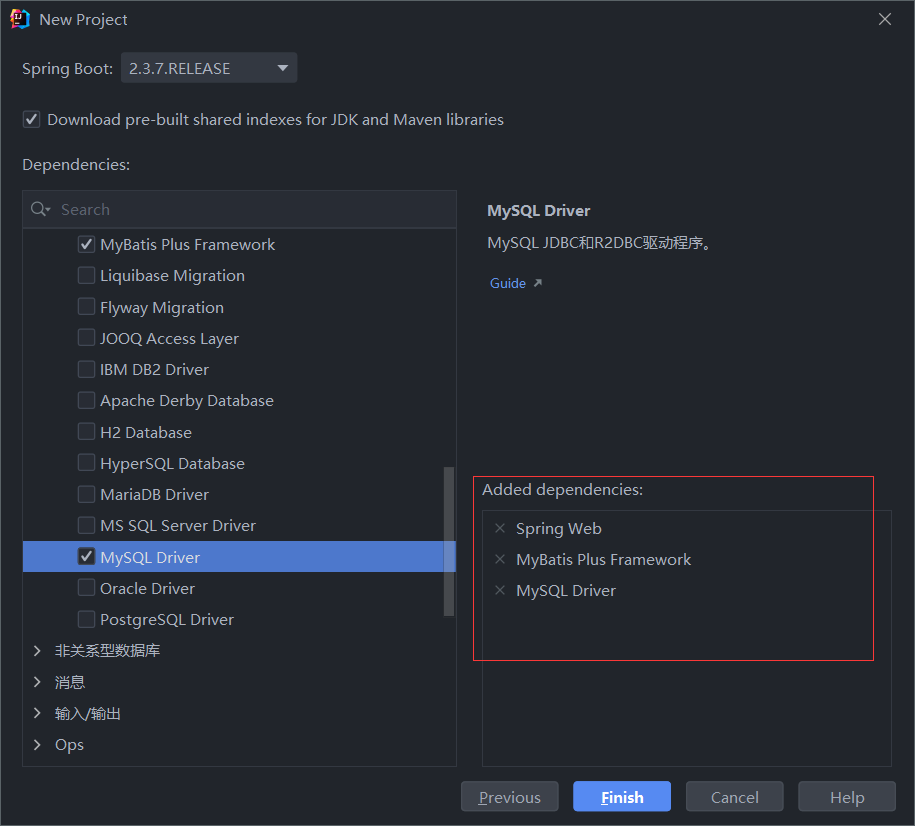Click the search magnifier icon
Image resolution: width=915 pixels, height=826 pixels.
point(40,209)
